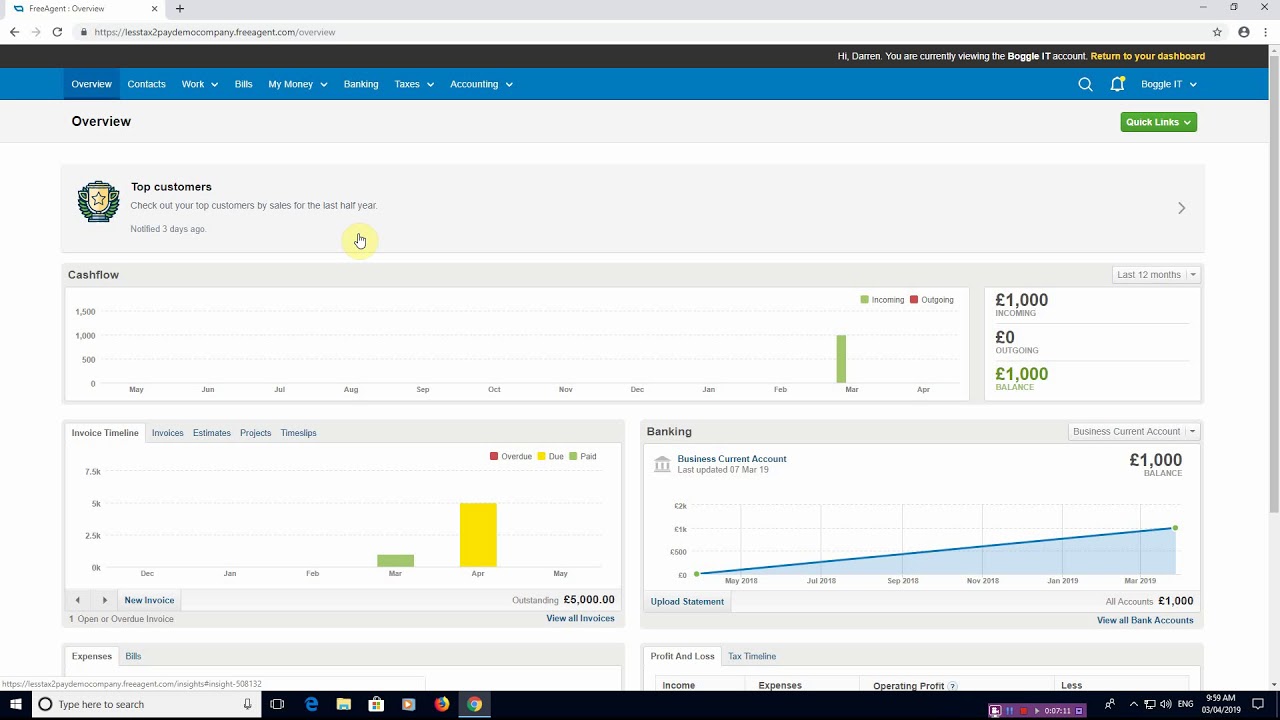1280x720 pixels.
Task: Switch to Invoices tab
Action: pyautogui.click(x=167, y=433)
